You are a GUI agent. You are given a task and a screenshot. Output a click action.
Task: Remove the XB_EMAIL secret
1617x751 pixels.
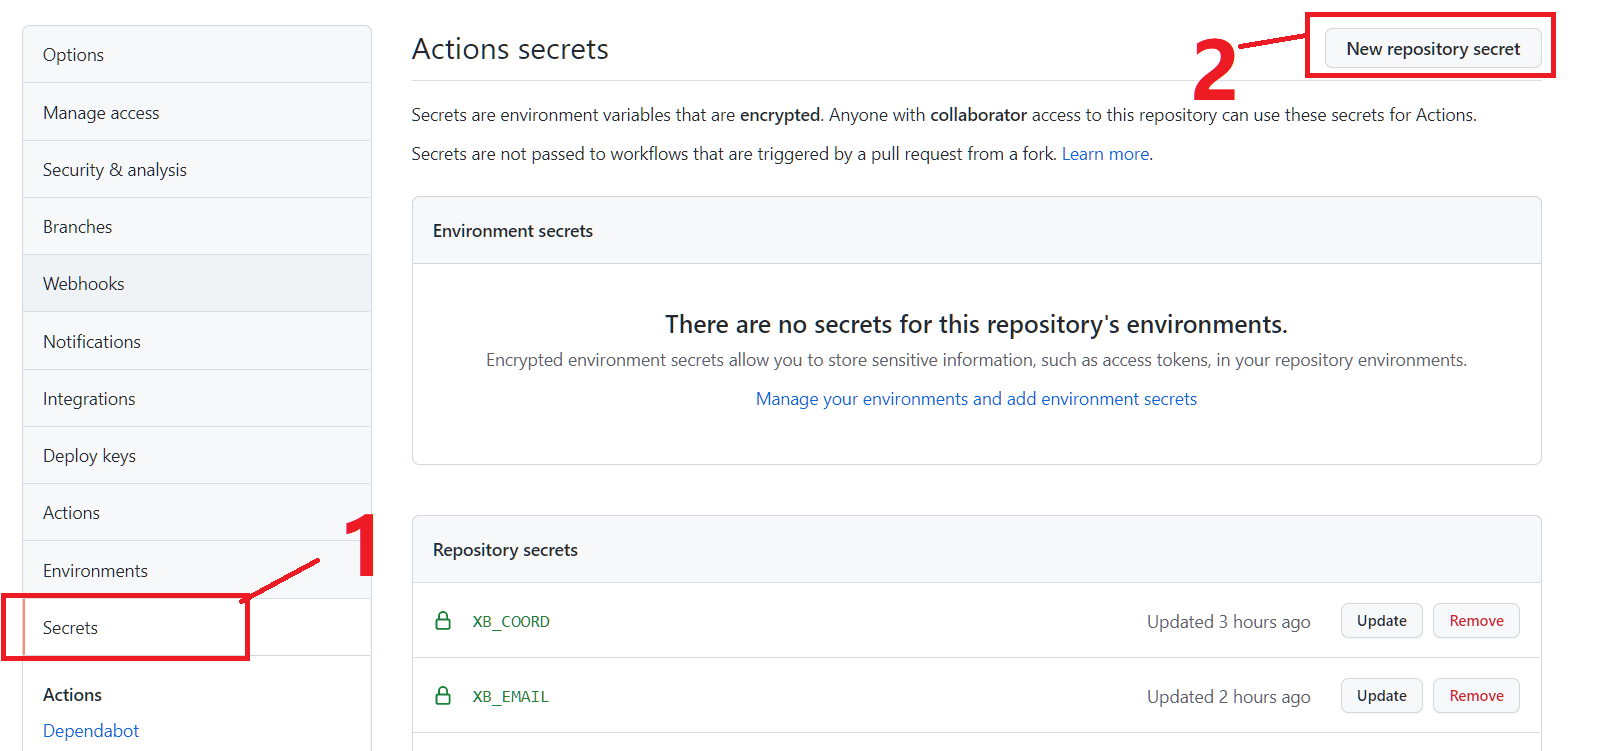coord(1476,696)
